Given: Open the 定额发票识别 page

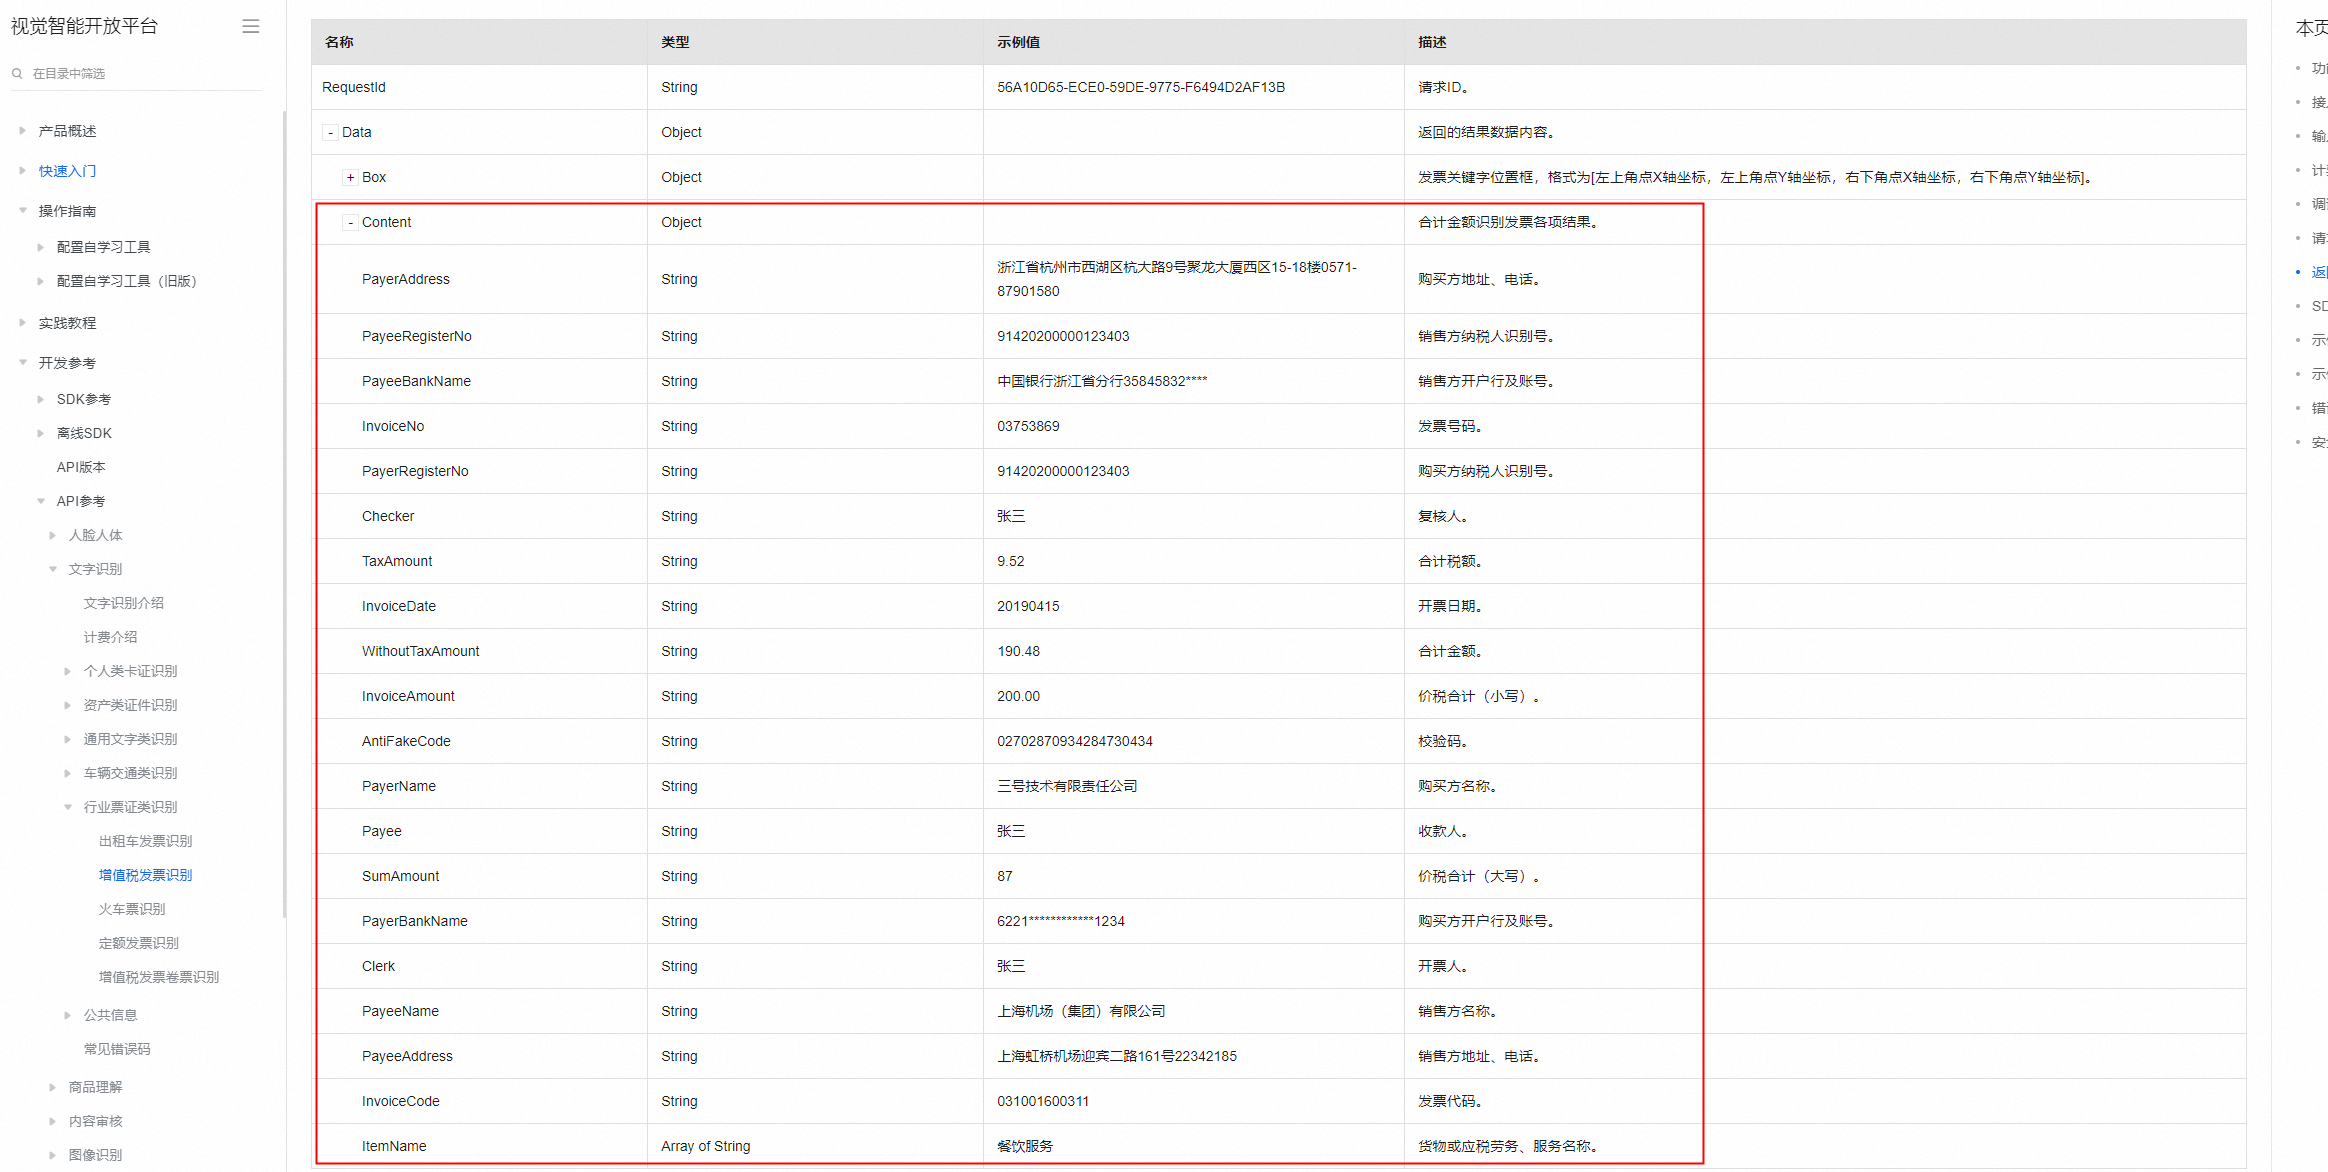Looking at the screenshot, I should click(x=139, y=943).
